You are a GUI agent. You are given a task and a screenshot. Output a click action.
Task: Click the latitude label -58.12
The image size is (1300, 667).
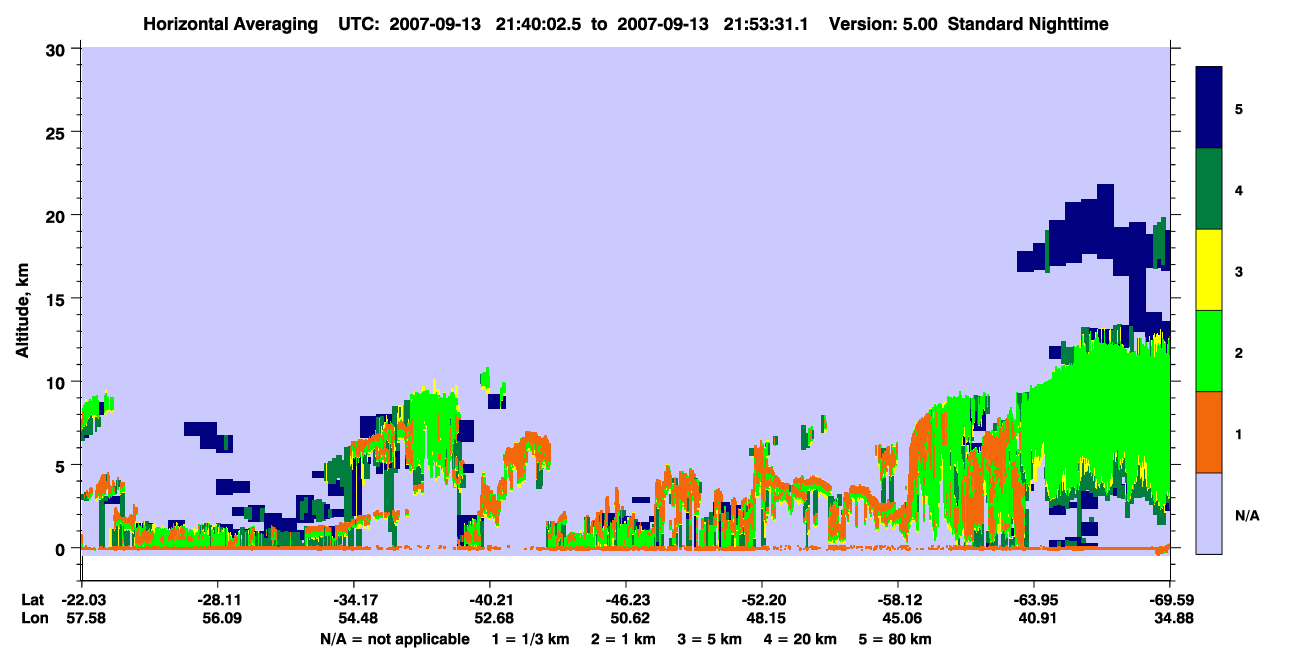[x=897, y=600]
